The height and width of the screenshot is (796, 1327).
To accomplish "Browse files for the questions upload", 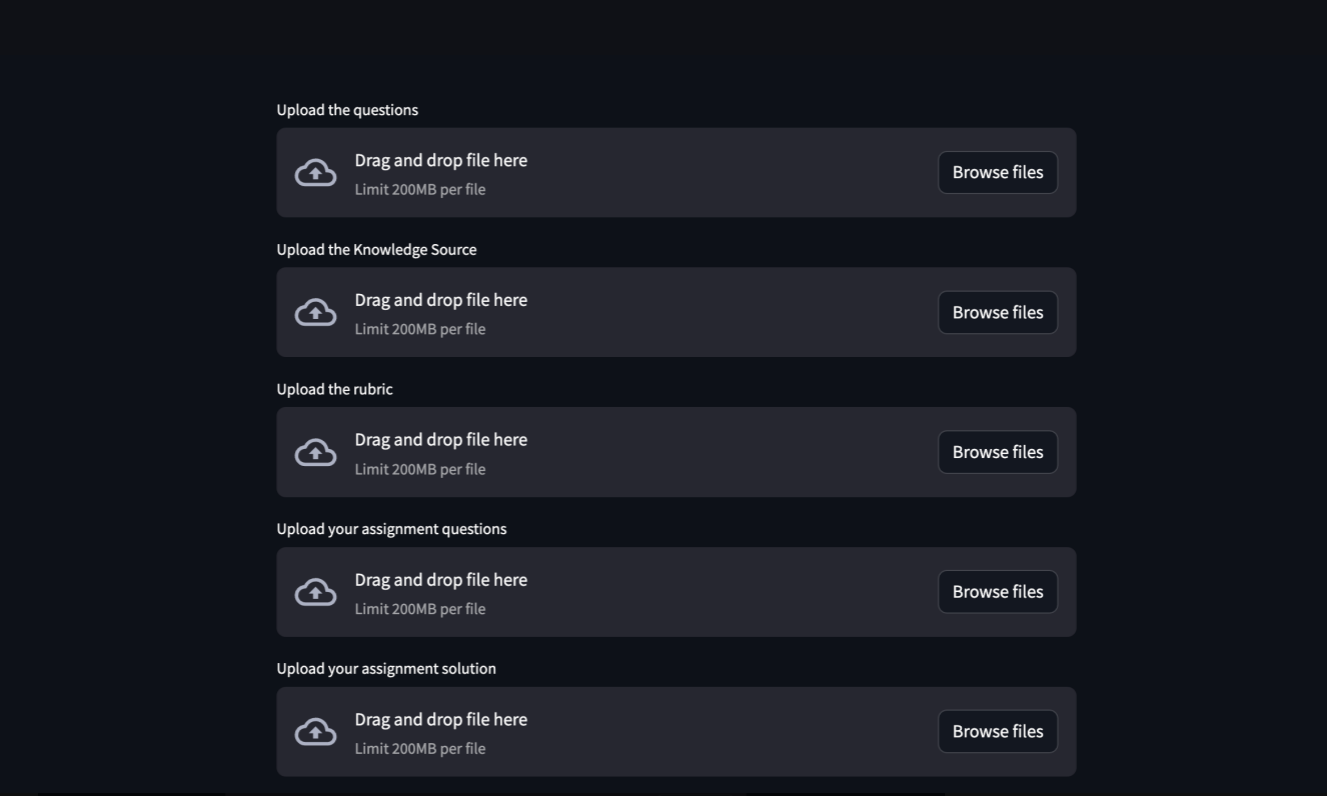I will (998, 172).
